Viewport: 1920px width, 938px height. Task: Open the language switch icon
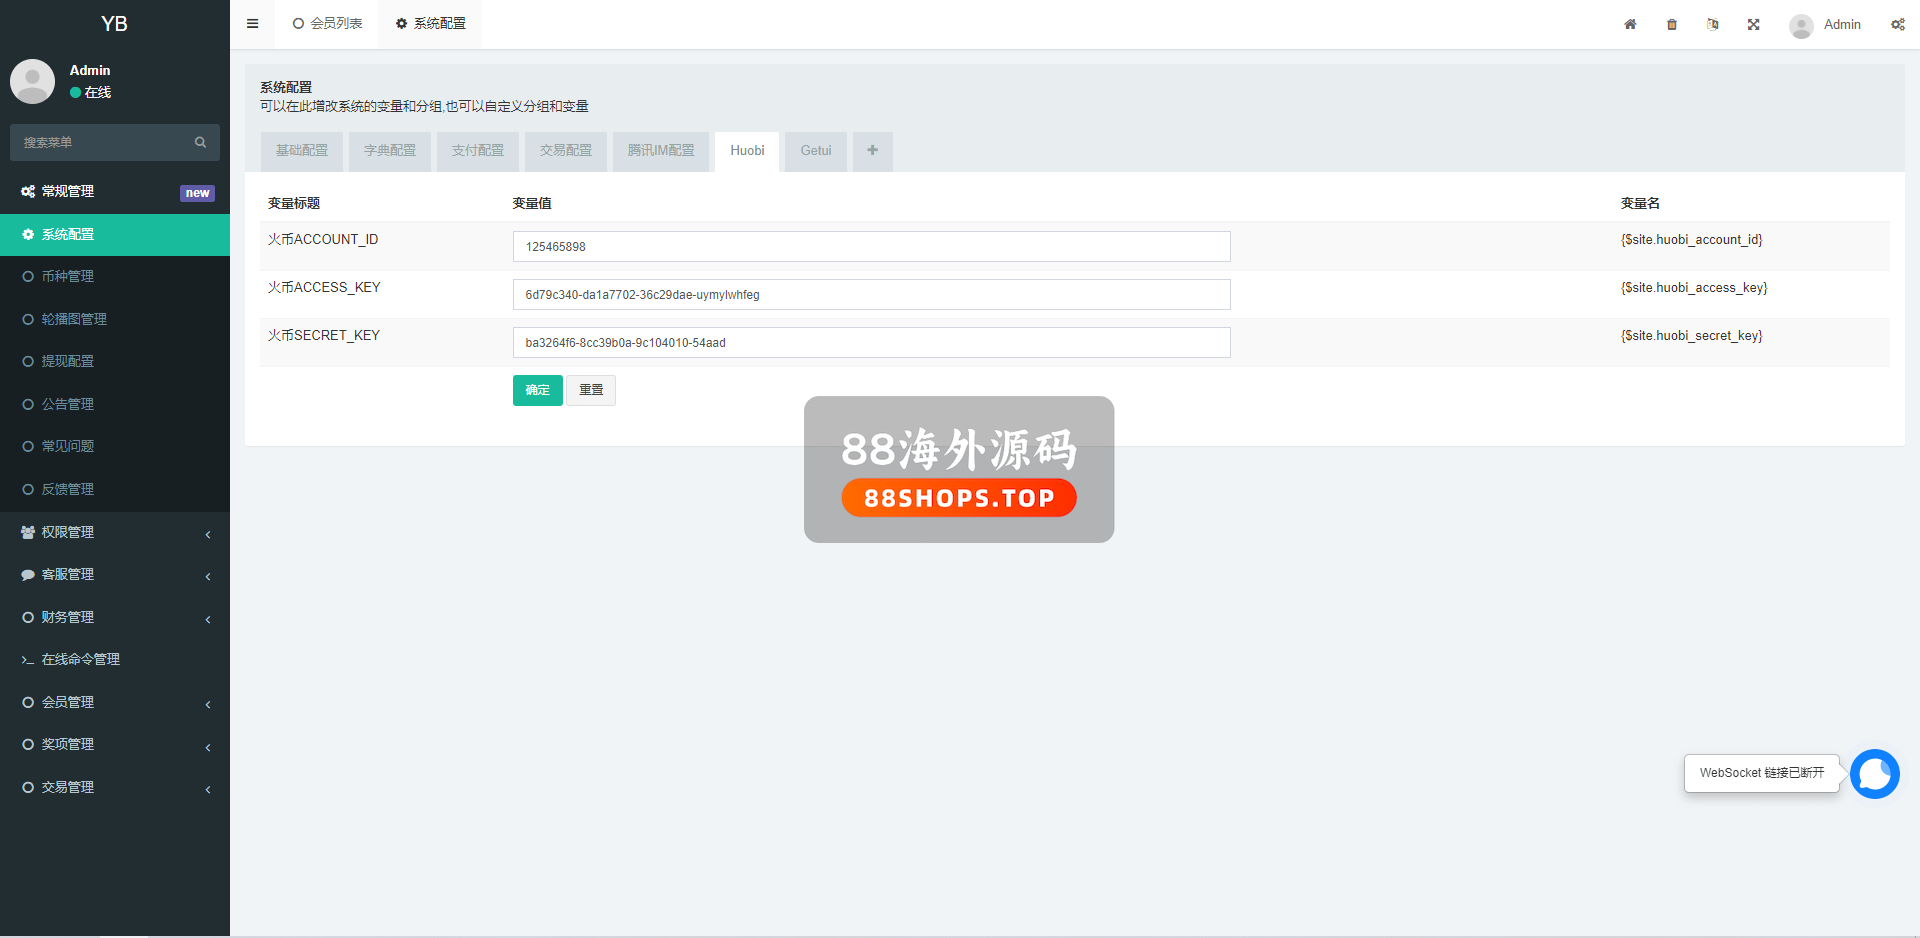tap(1713, 24)
